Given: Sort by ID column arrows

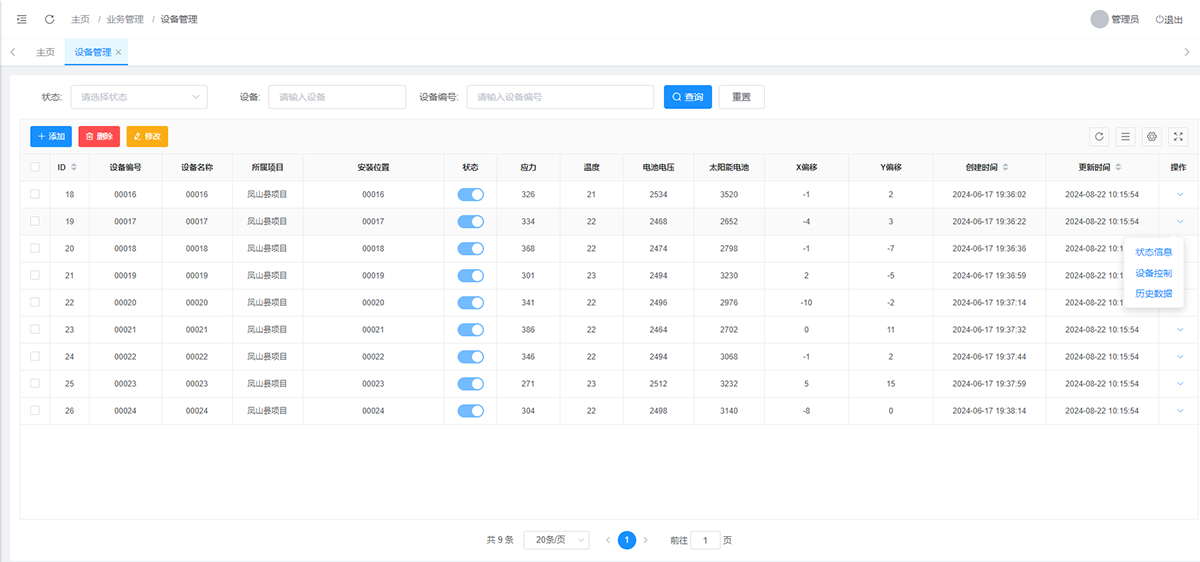Looking at the screenshot, I should coord(74,167).
